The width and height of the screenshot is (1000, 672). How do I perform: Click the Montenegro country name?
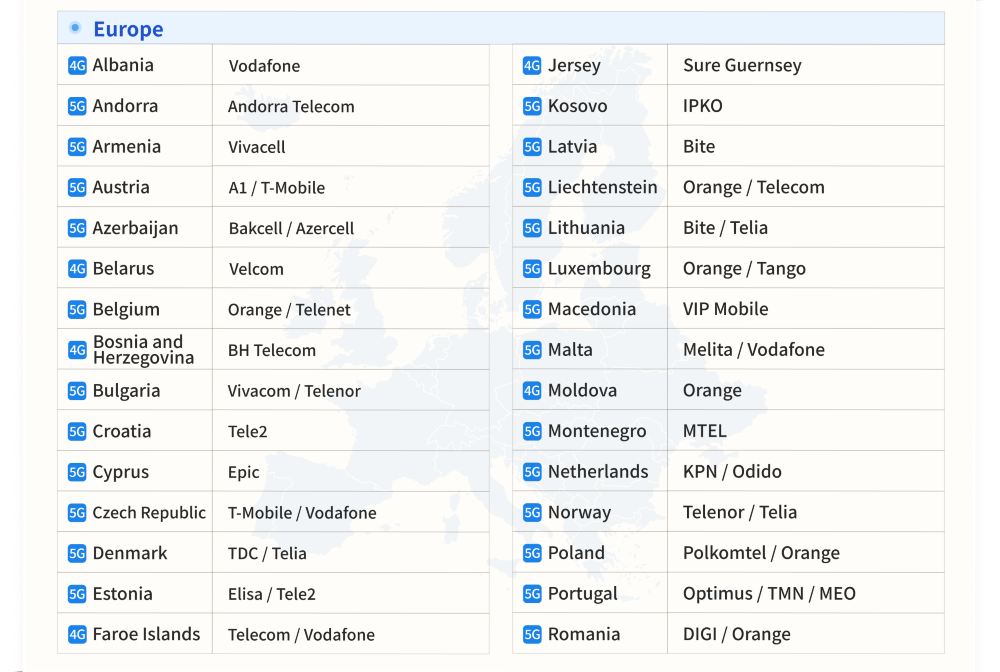pos(597,431)
